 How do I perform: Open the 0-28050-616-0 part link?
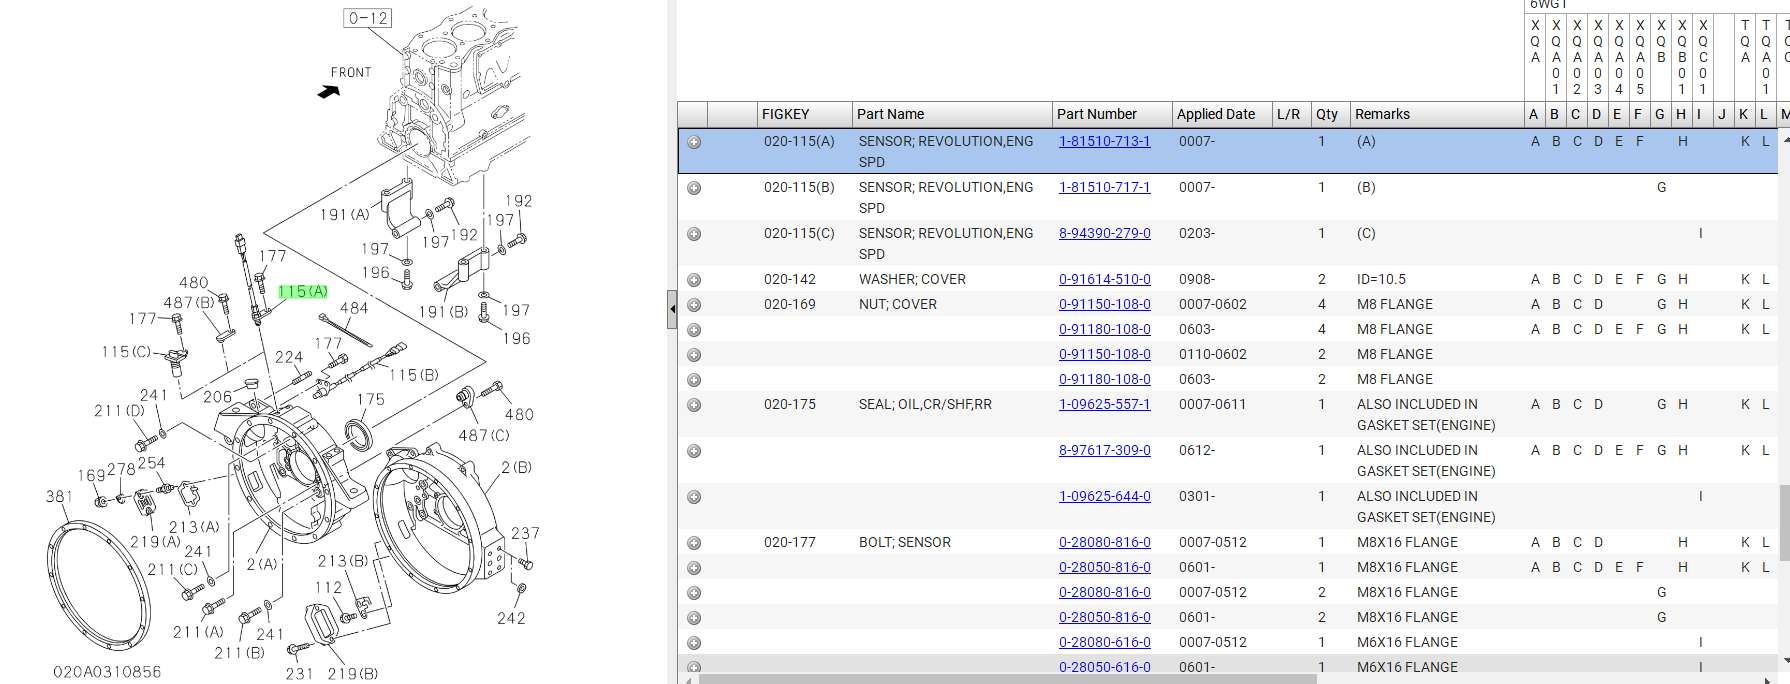(1104, 667)
